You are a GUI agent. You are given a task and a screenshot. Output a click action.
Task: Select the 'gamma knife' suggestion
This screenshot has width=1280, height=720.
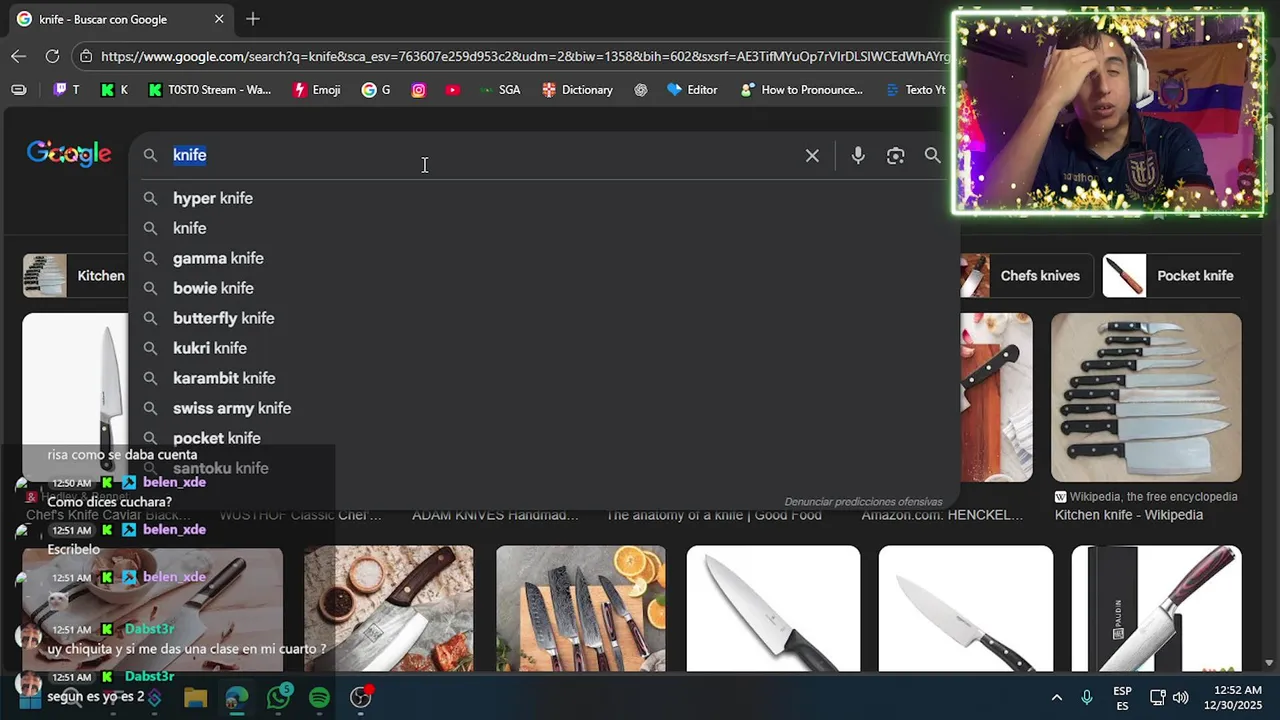coord(545,258)
